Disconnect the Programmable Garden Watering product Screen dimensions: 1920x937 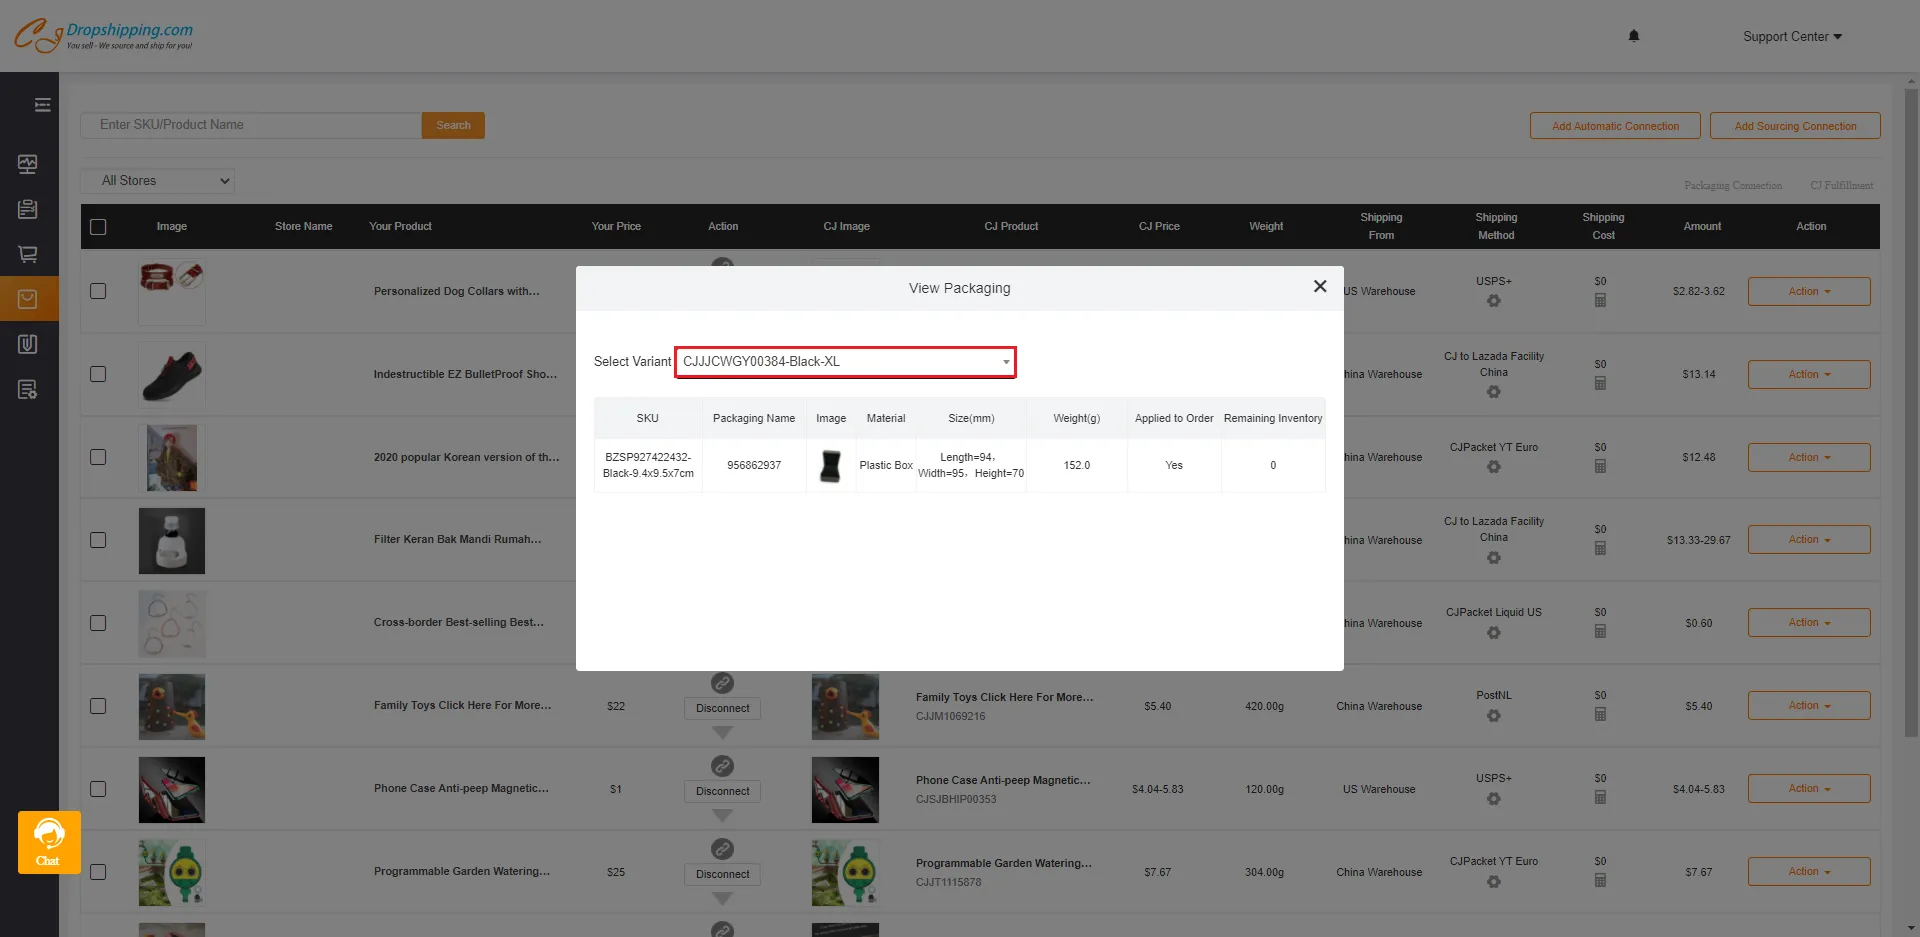click(722, 874)
